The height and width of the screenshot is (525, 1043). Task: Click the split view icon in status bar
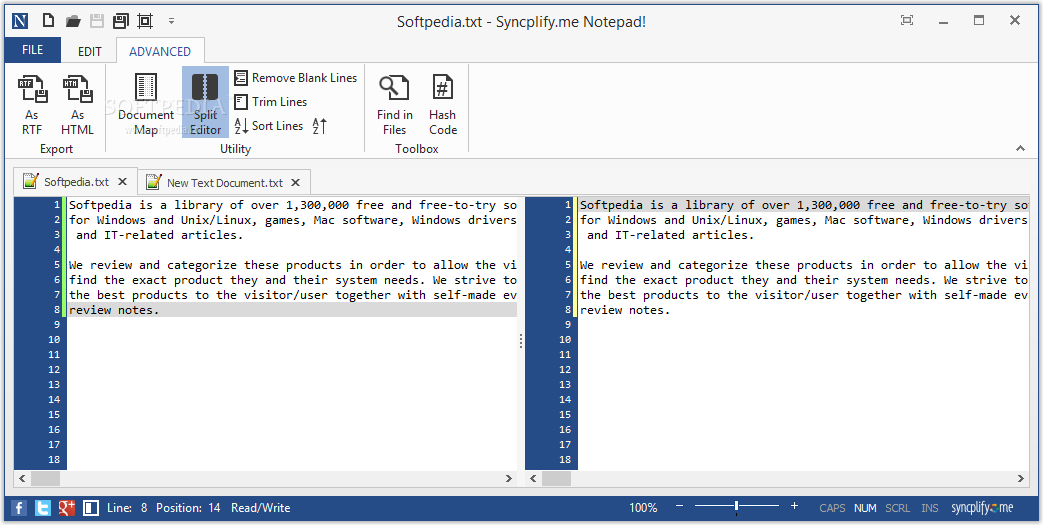click(90, 508)
